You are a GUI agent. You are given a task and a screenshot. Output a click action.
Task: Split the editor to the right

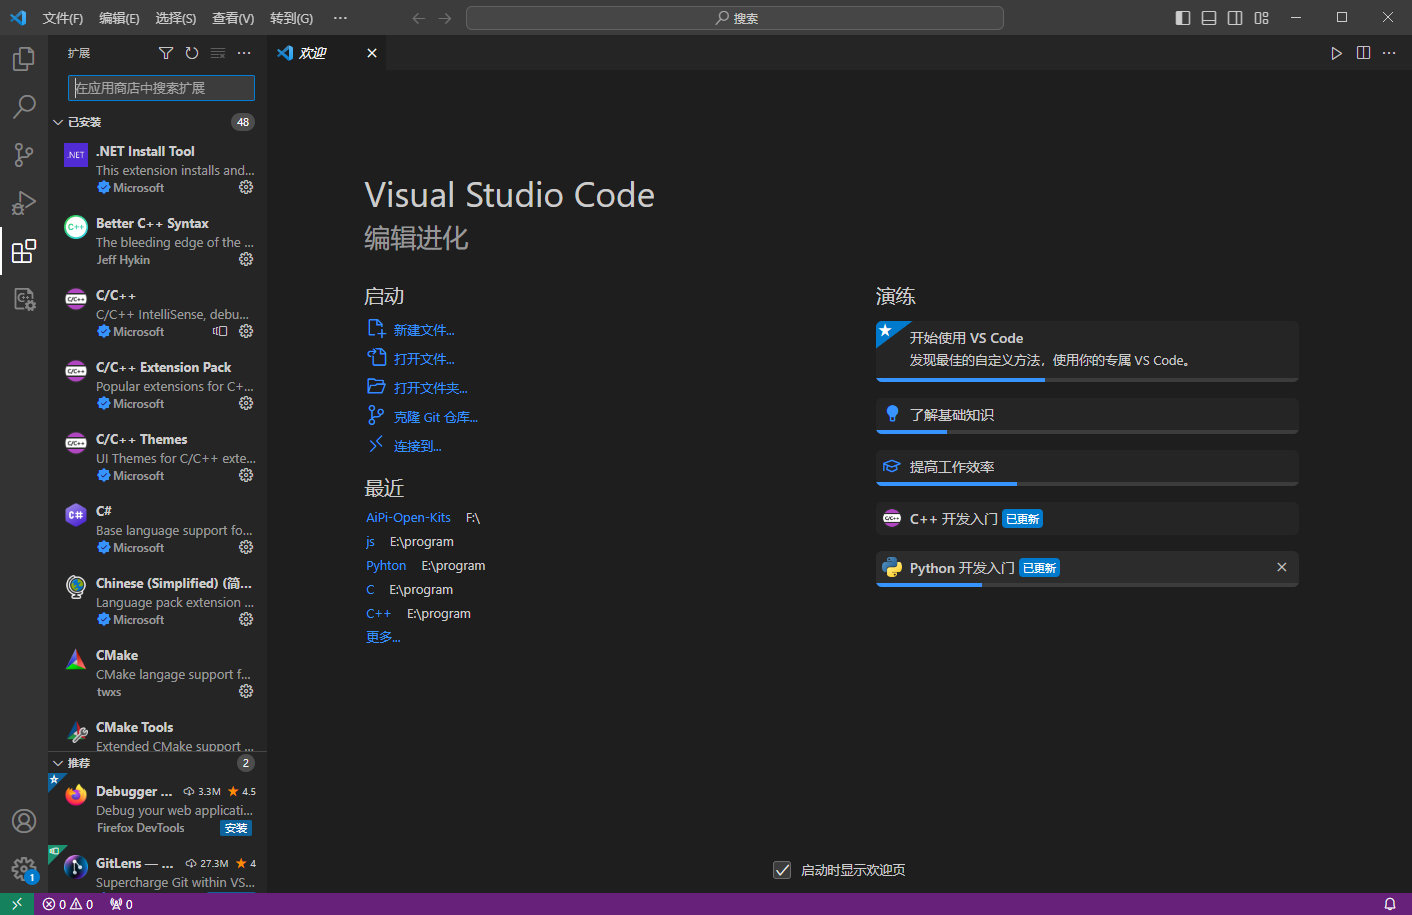[1363, 53]
